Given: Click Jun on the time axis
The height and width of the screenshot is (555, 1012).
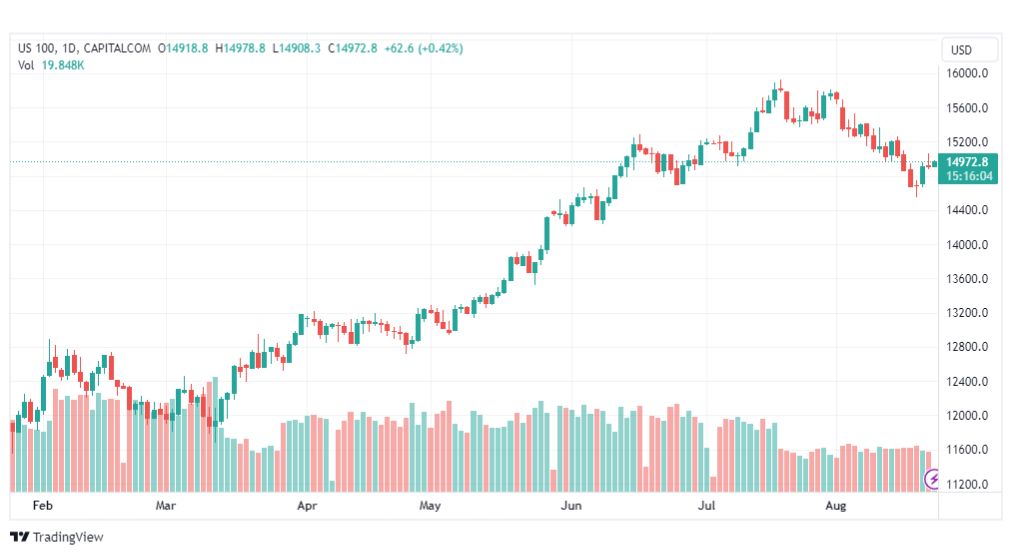Looking at the screenshot, I should [572, 506].
